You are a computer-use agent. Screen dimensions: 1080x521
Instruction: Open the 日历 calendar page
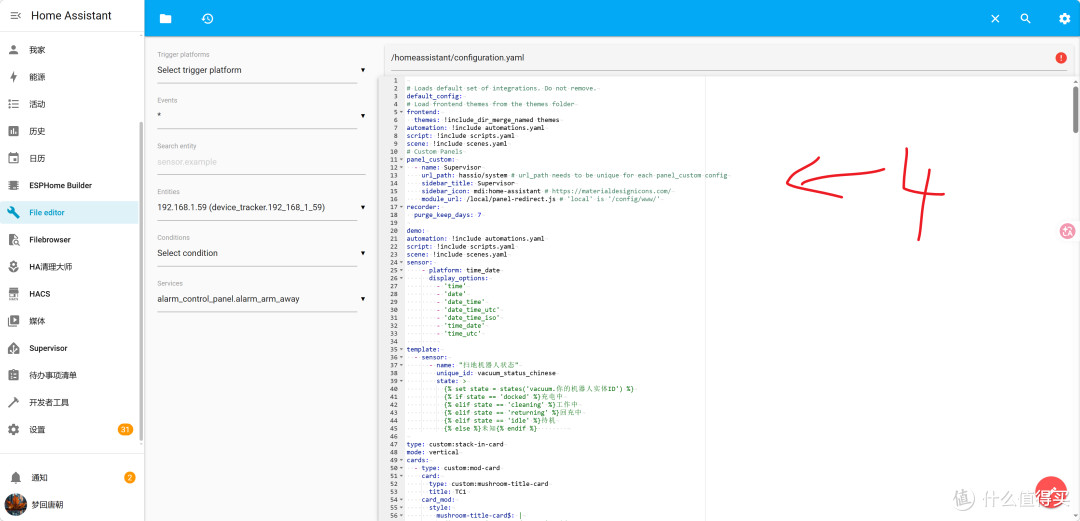click(x=69, y=159)
